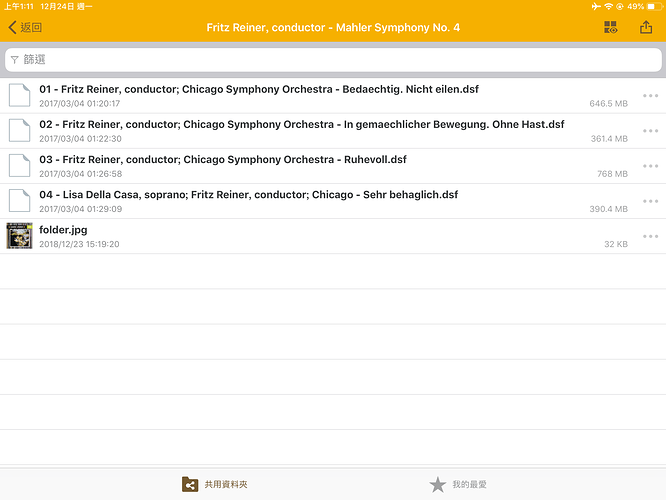The width and height of the screenshot is (666, 500).
Task: Preview the folder.jpg thumbnail
Action: [20, 236]
